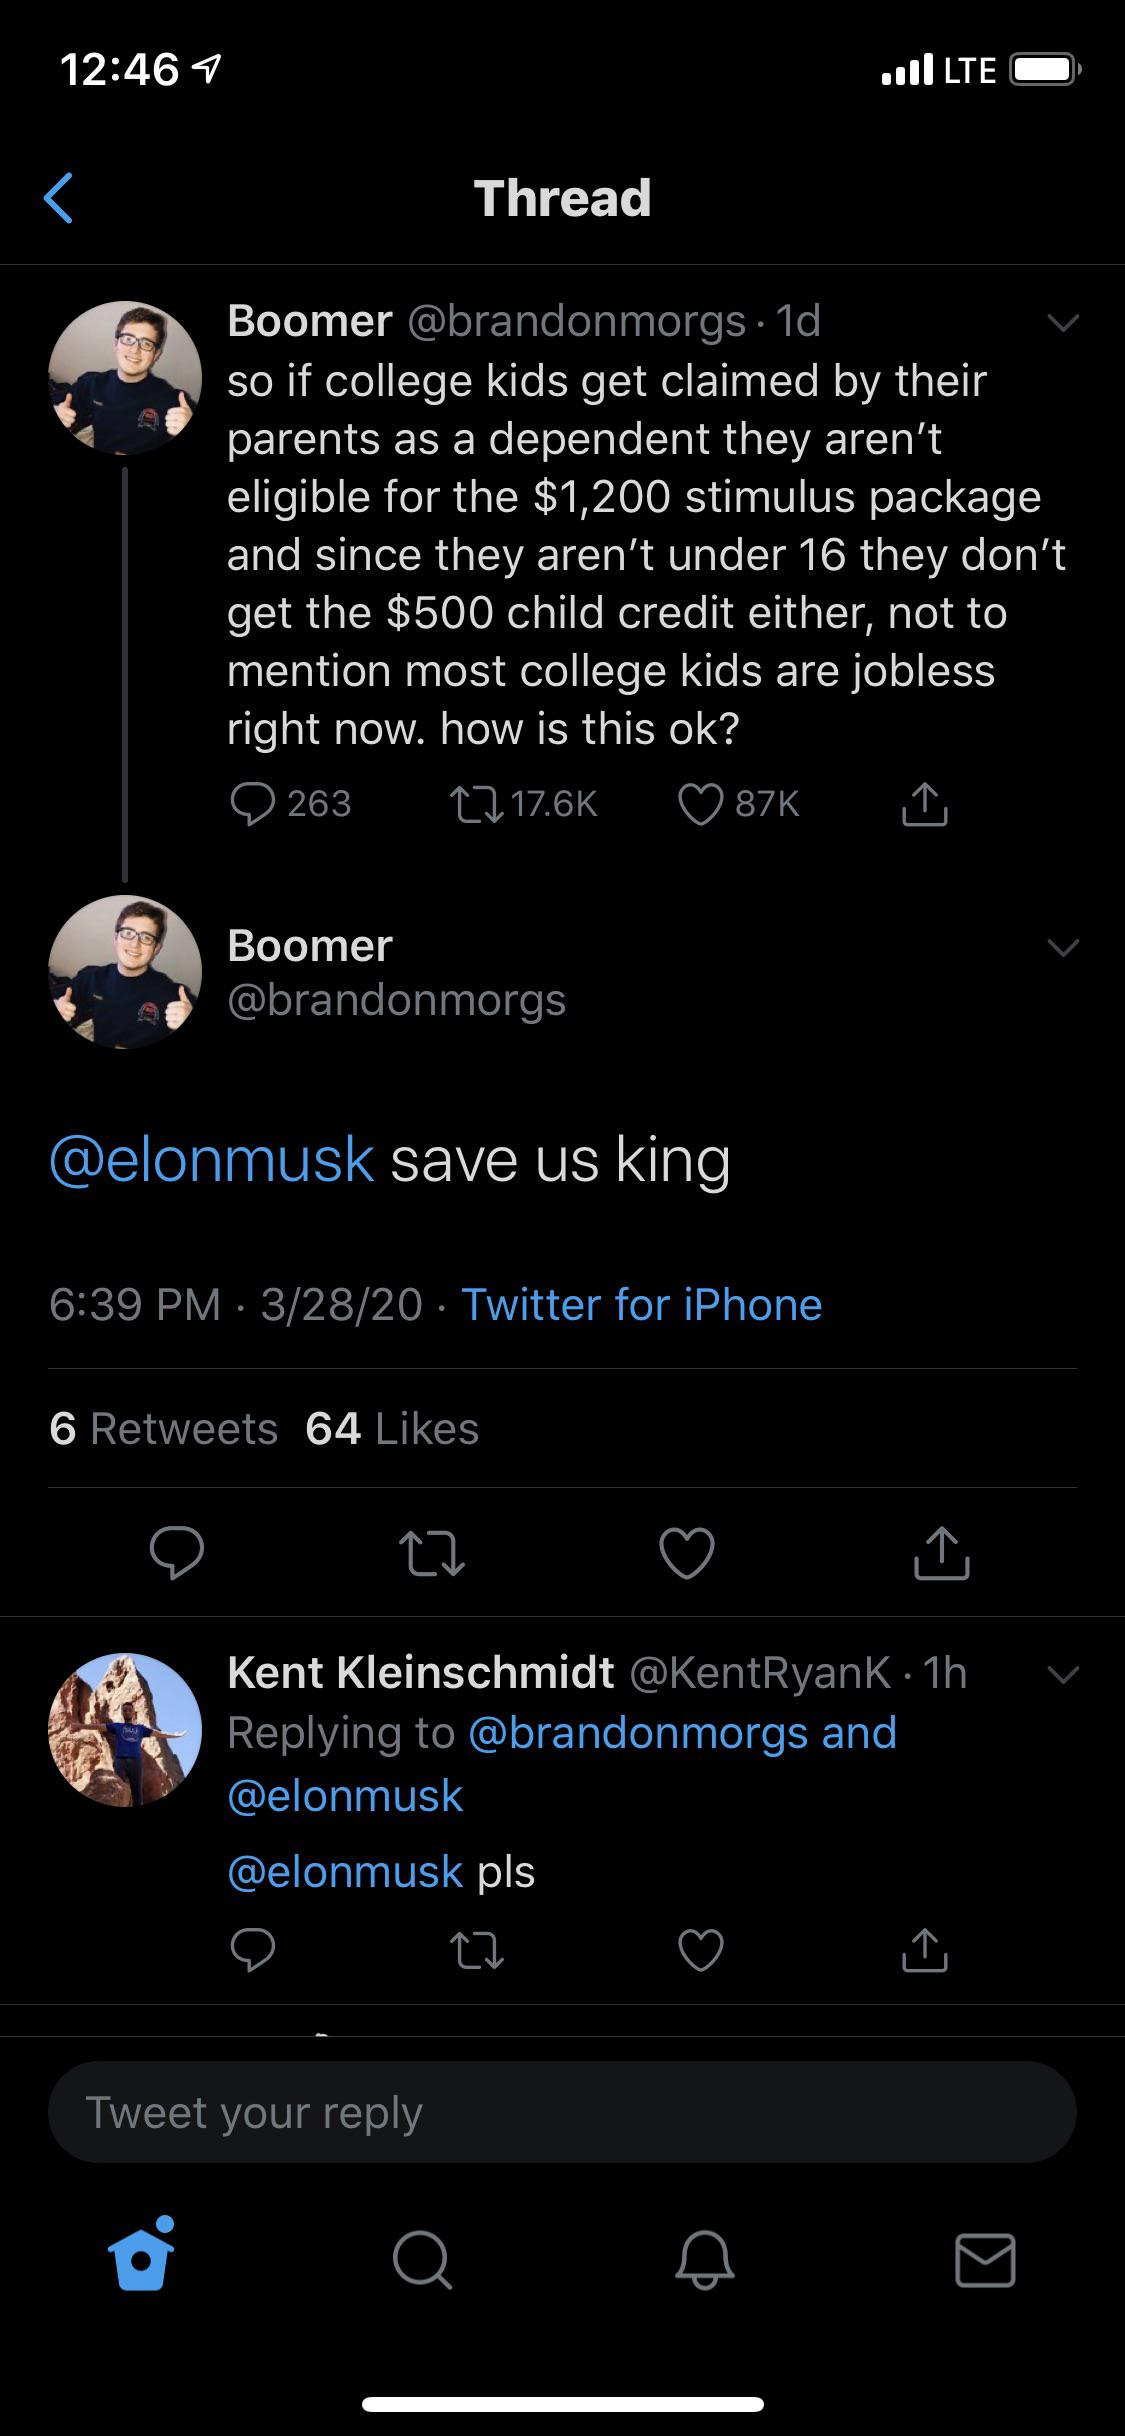Image resolution: width=1125 pixels, height=2436 pixels.
Task: Expand options chevron on main Boomer tweet
Action: tap(1062, 947)
